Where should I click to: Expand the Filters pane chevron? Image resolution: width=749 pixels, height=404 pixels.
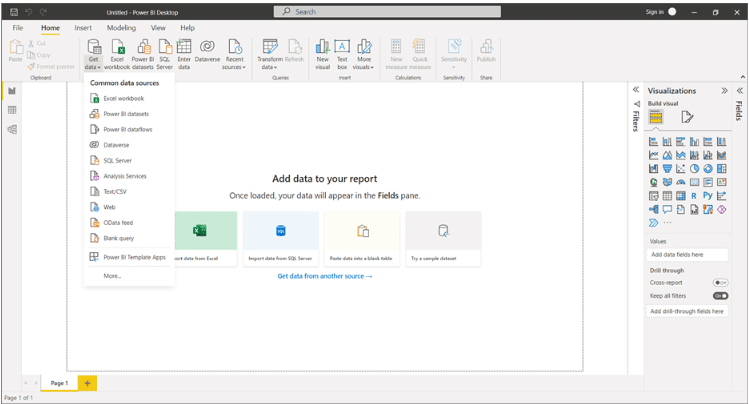[x=636, y=90]
